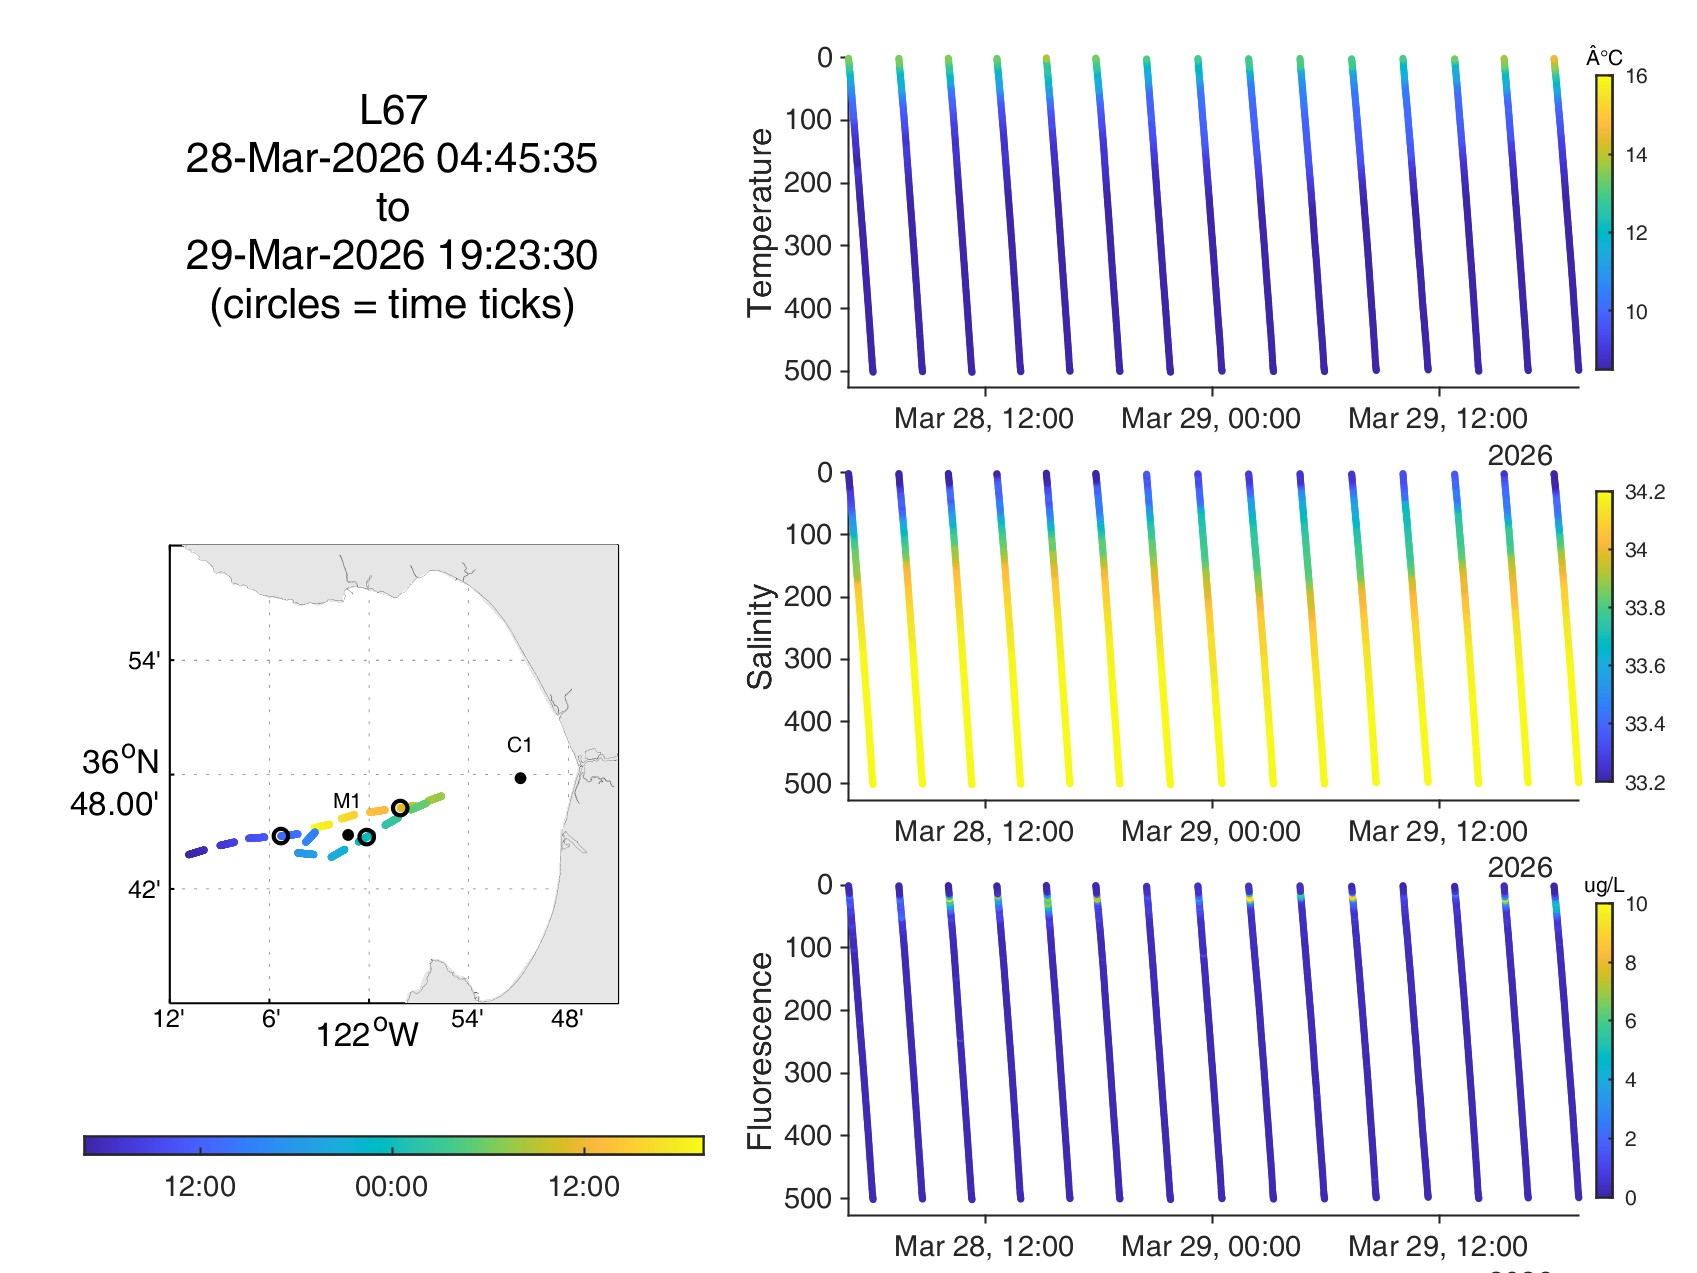The height and width of the screenshot is (1273, 1697).
Task: Click the M1 station marker dot
Action: pos(347,834)
